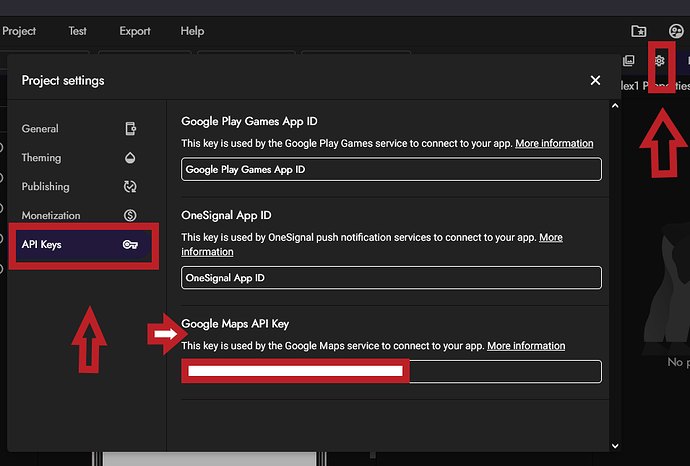Image resolution: width=690 pixels, height=466 pixels.
Task: Click the scrollbar down arrow in settings
Action: pos(614,446)
